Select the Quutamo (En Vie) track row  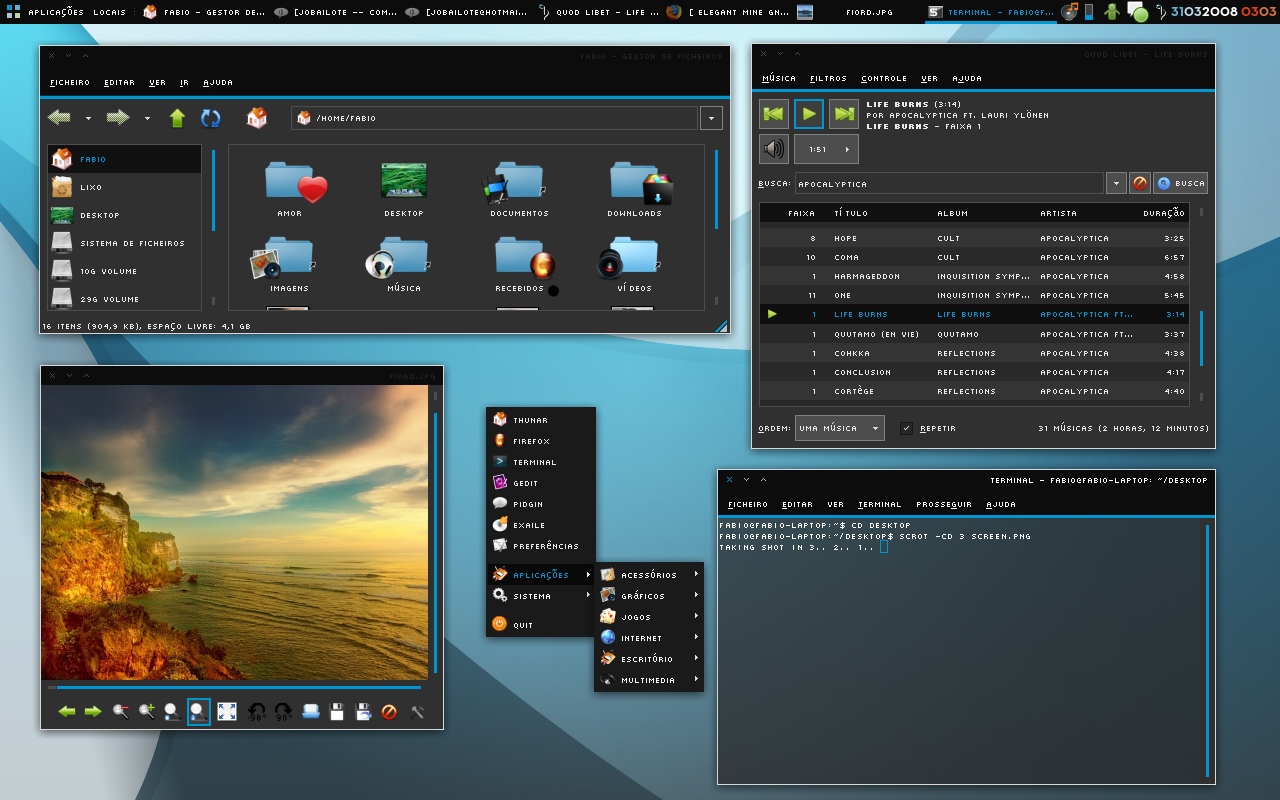point(974,334)
